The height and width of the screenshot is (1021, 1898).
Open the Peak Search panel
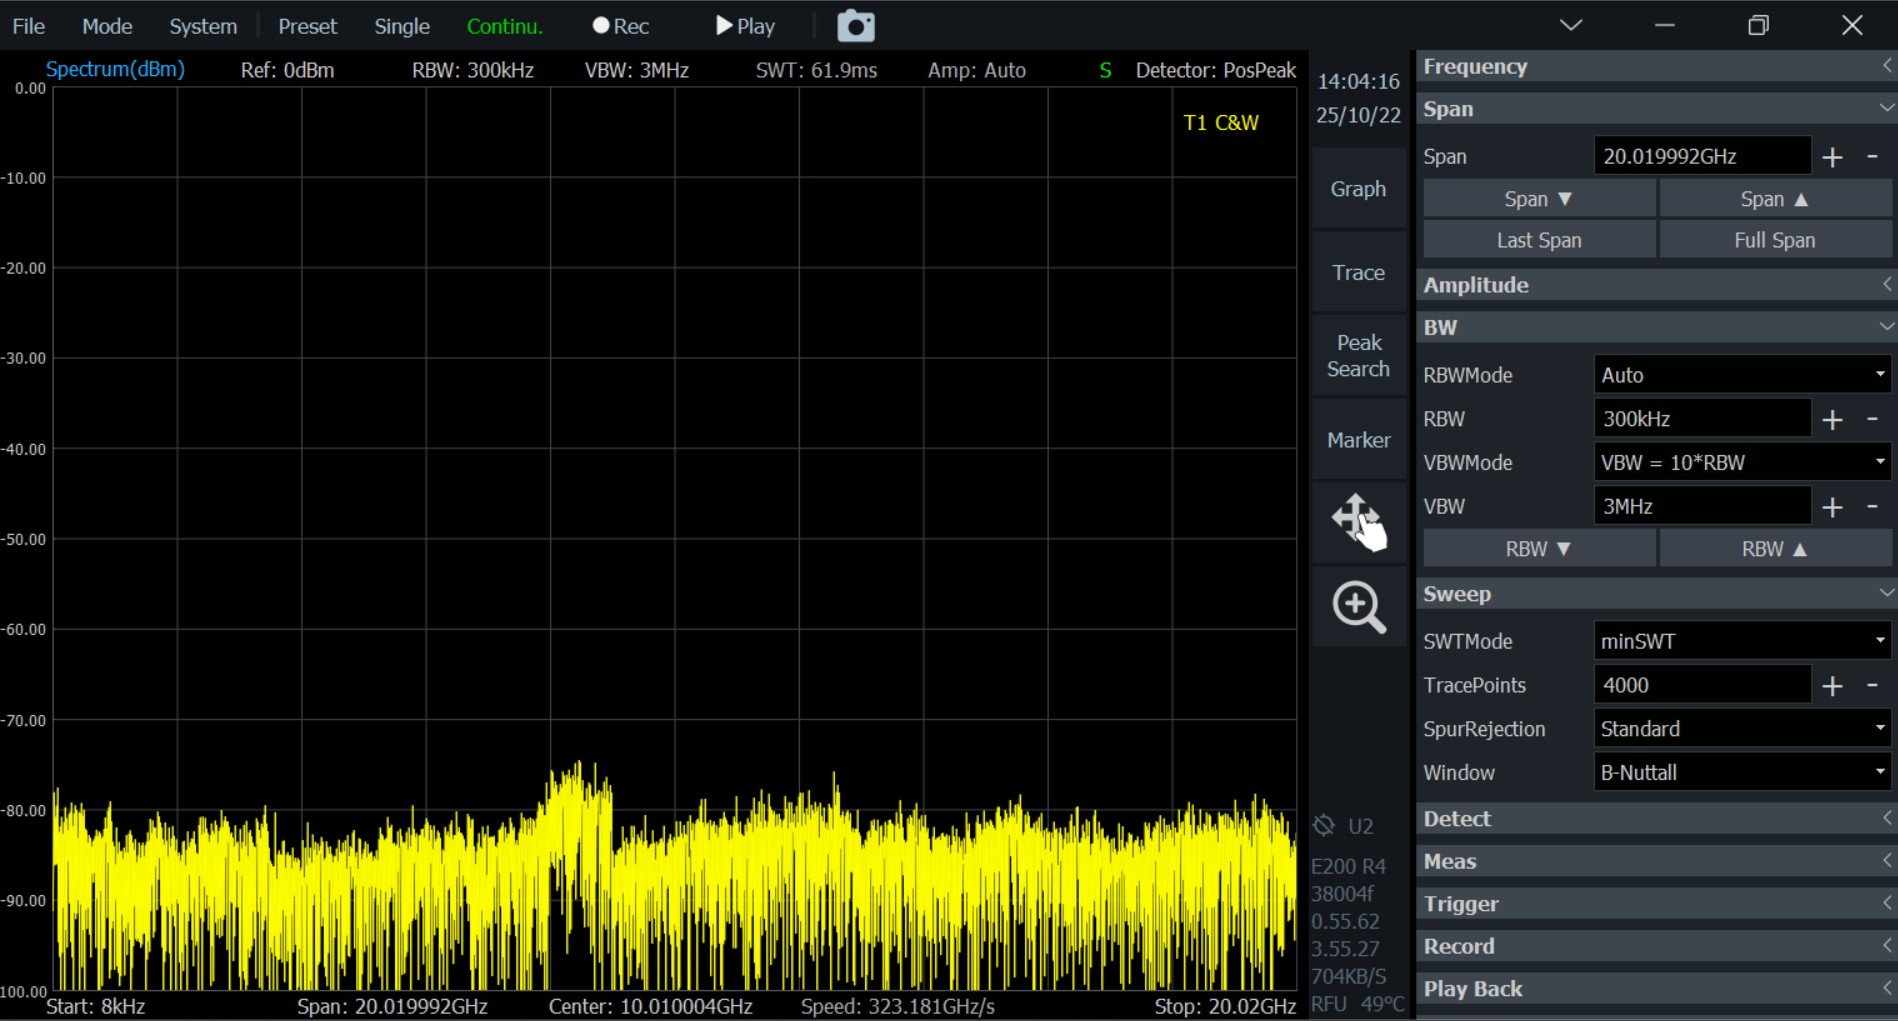point(1358,356)
